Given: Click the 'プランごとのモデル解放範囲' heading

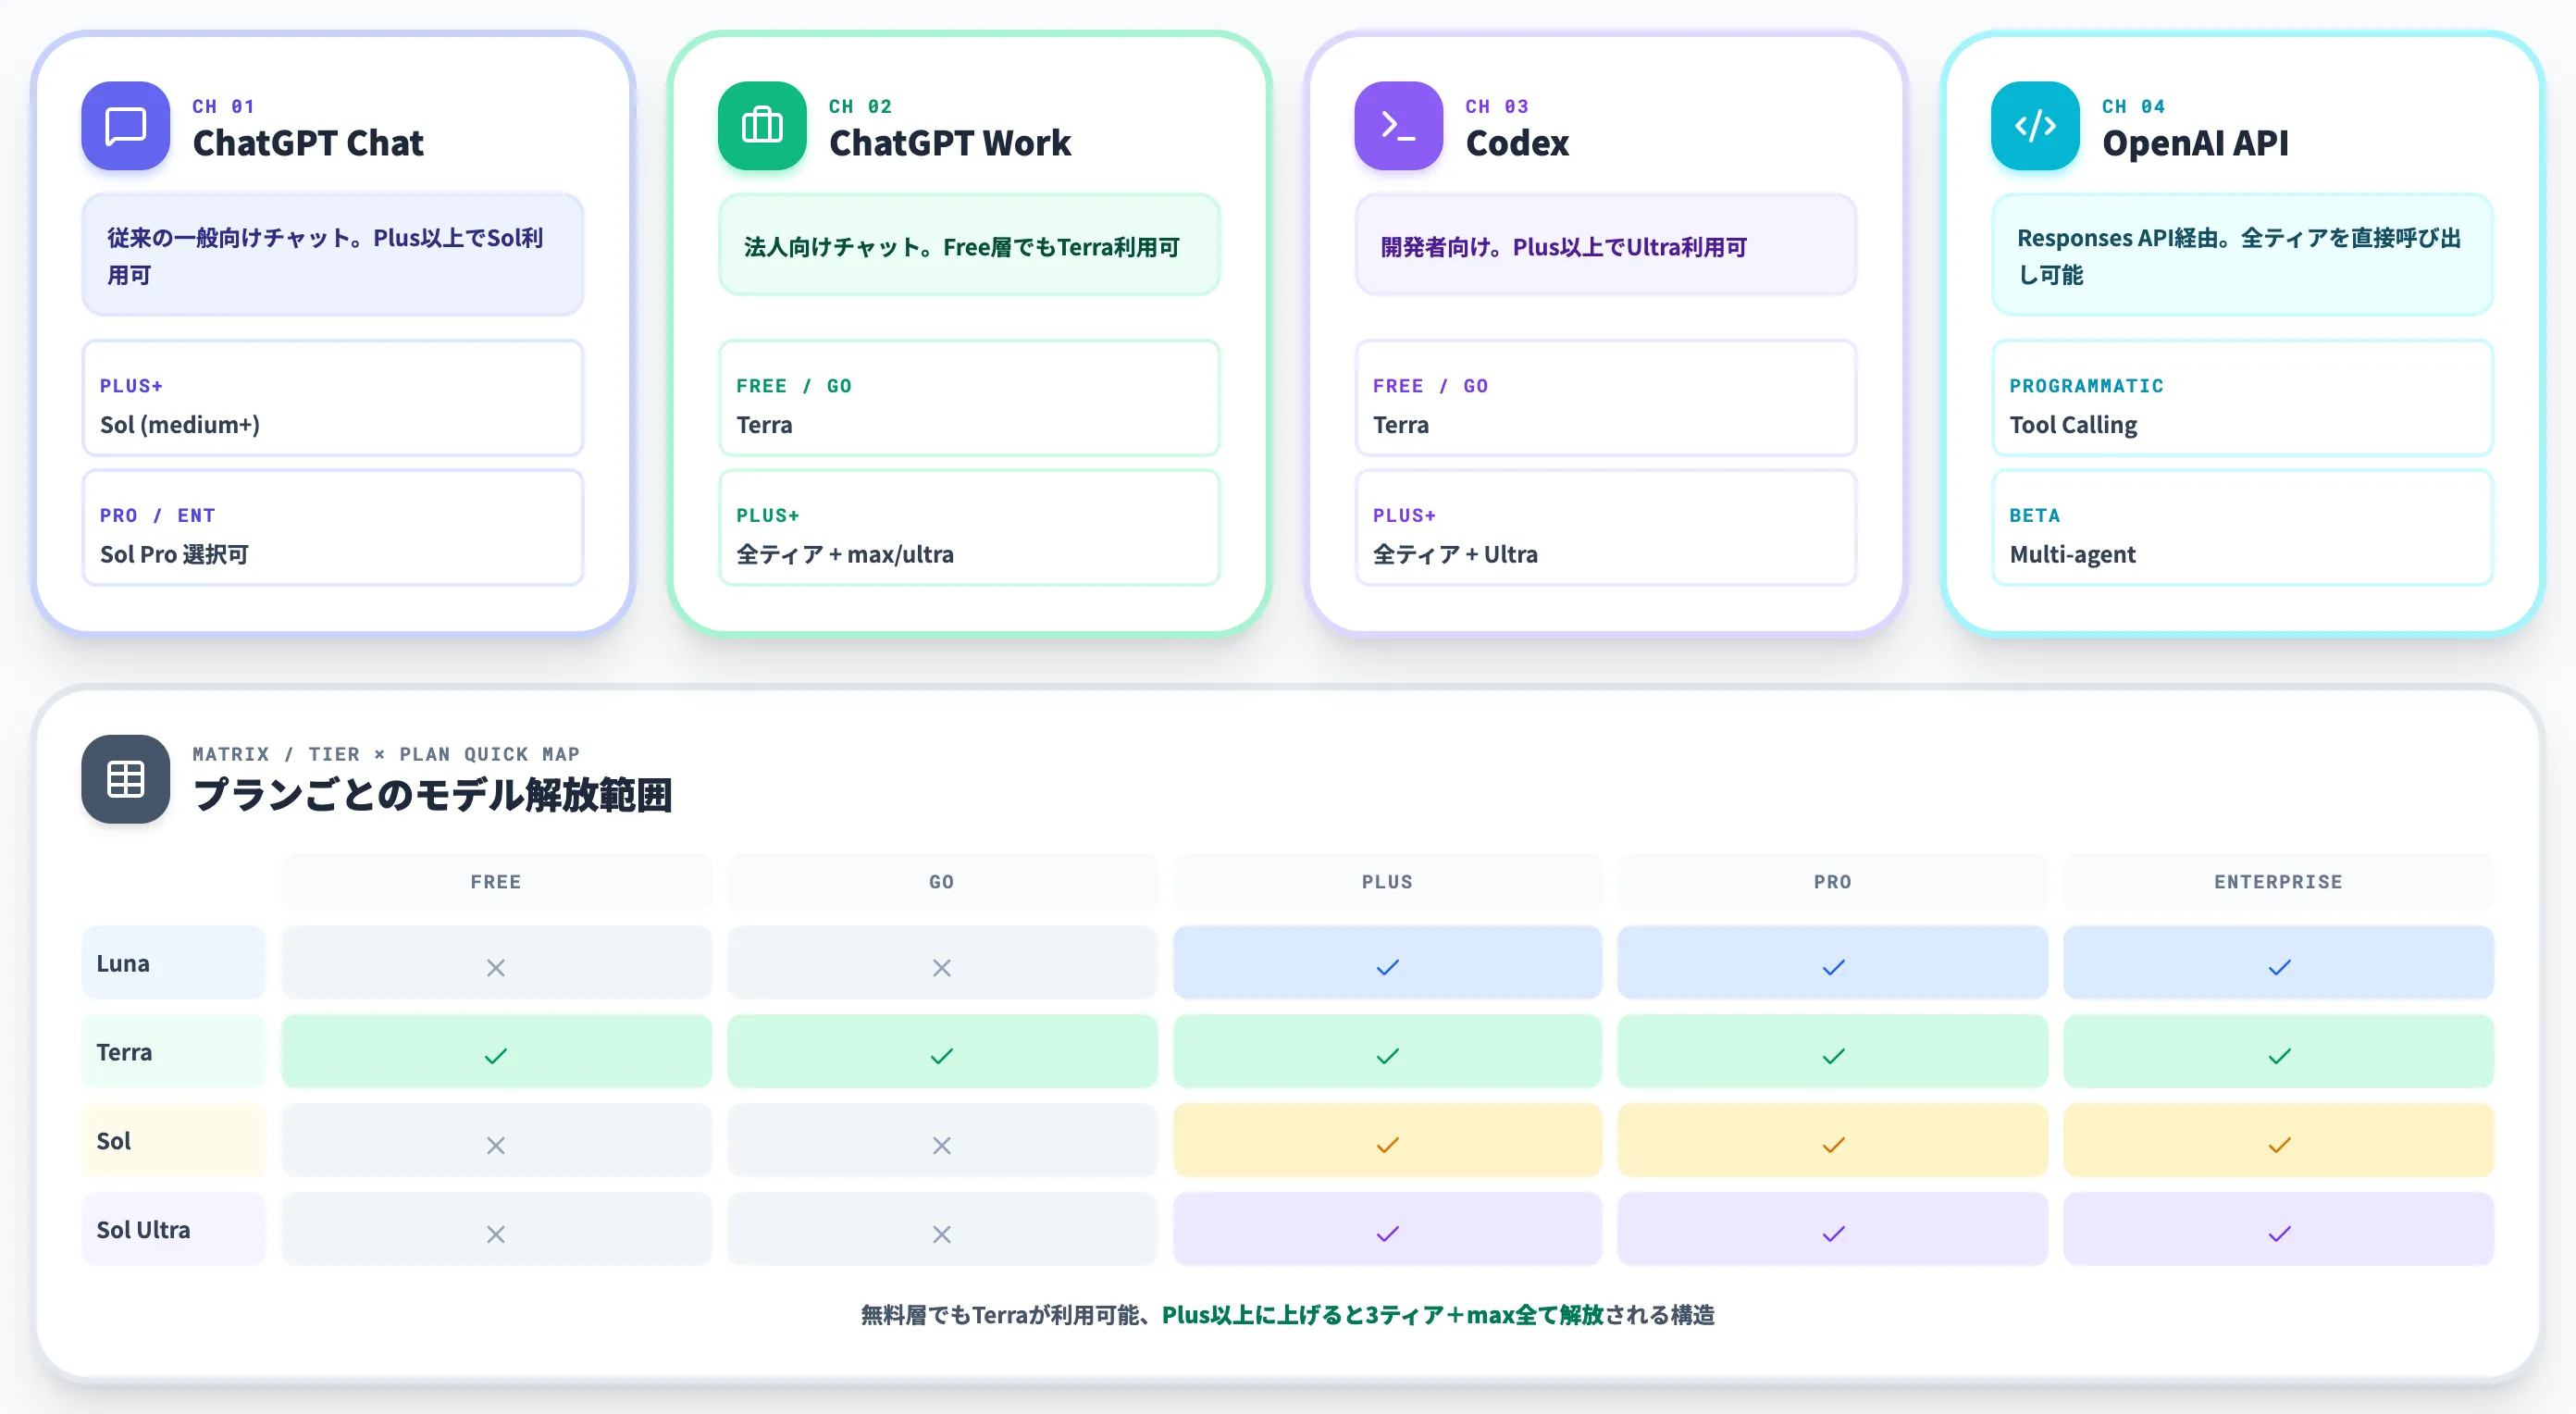Looking at the screenshot, I should pos(432,796).
